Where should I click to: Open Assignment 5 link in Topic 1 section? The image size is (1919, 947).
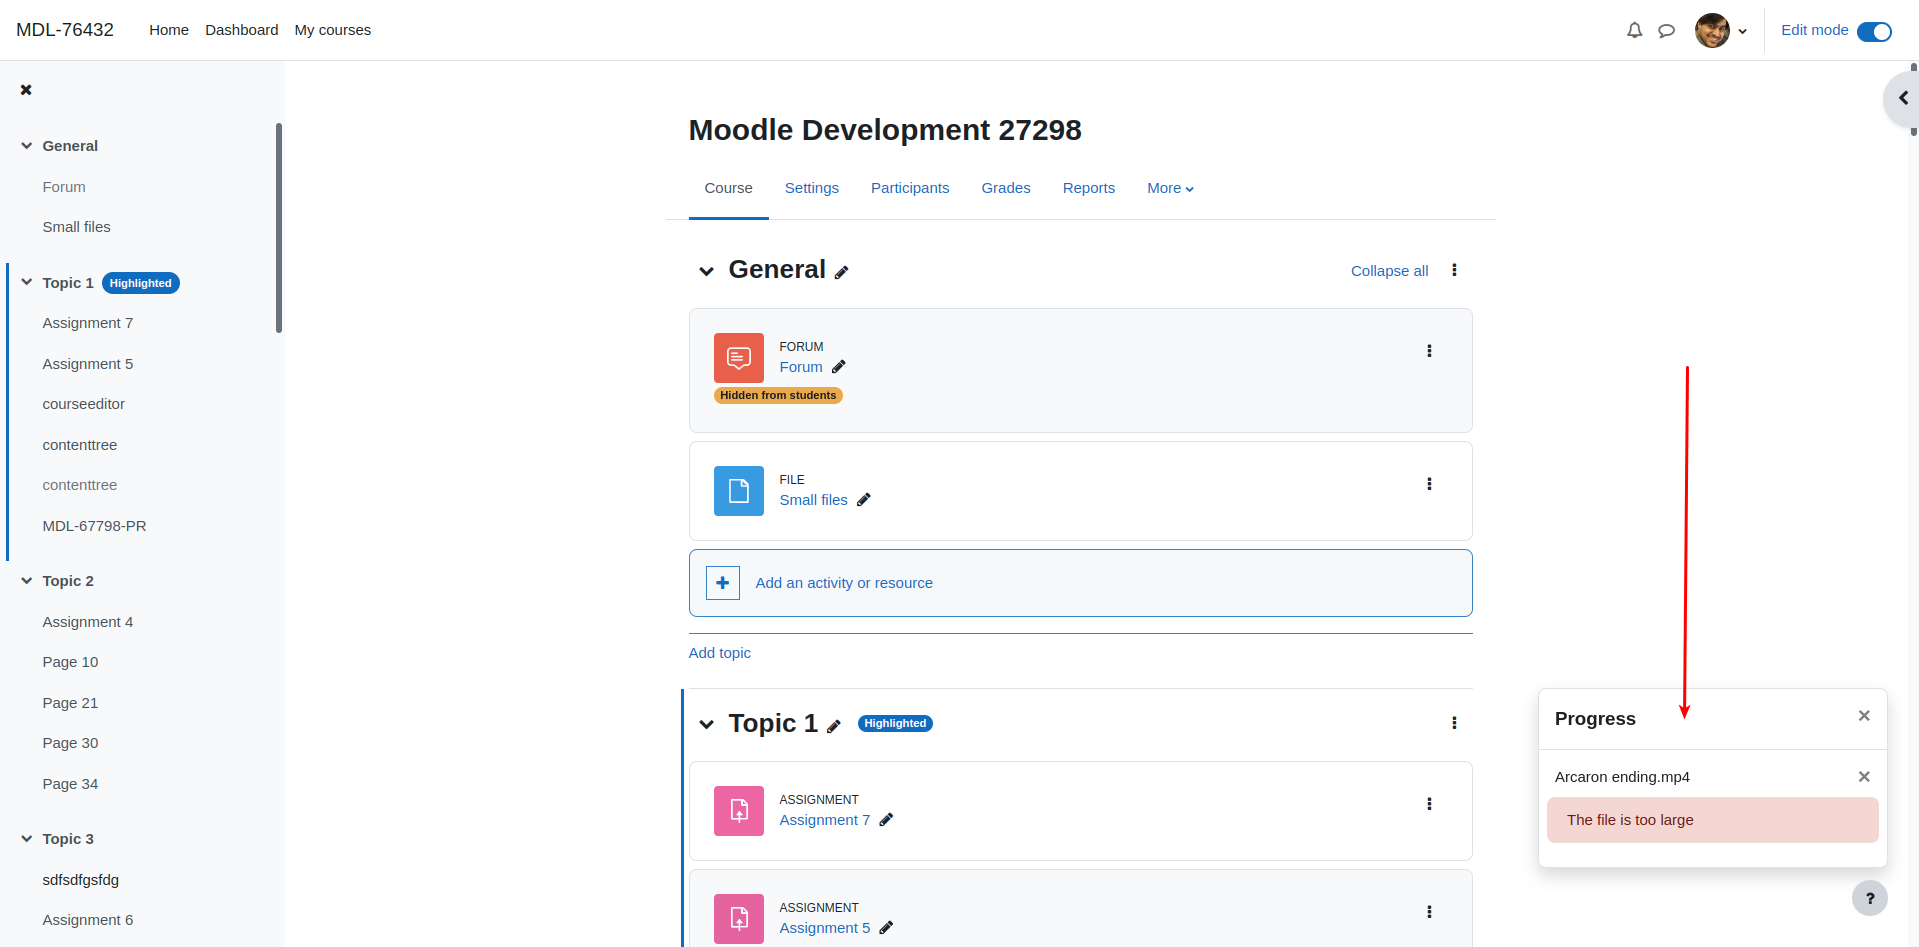(x=825, y=928)
